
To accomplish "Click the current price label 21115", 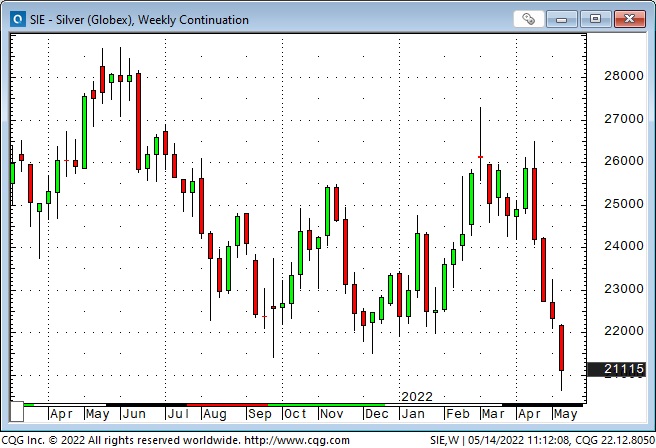I will 616,369.
